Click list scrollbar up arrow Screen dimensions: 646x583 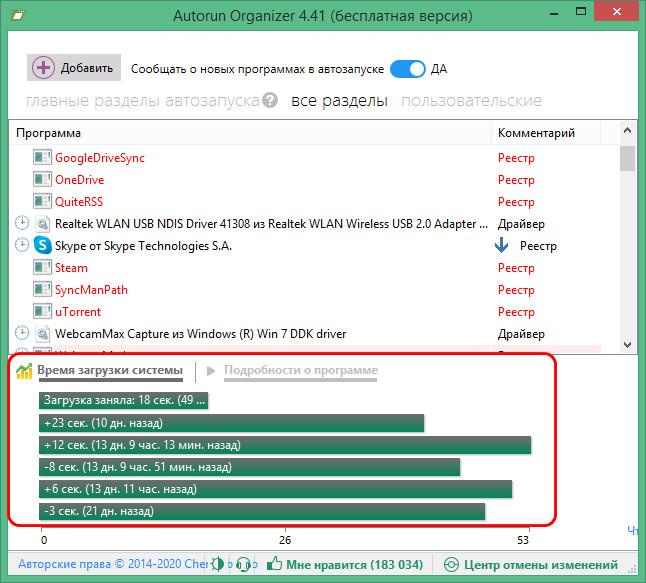tap(627, 130)
